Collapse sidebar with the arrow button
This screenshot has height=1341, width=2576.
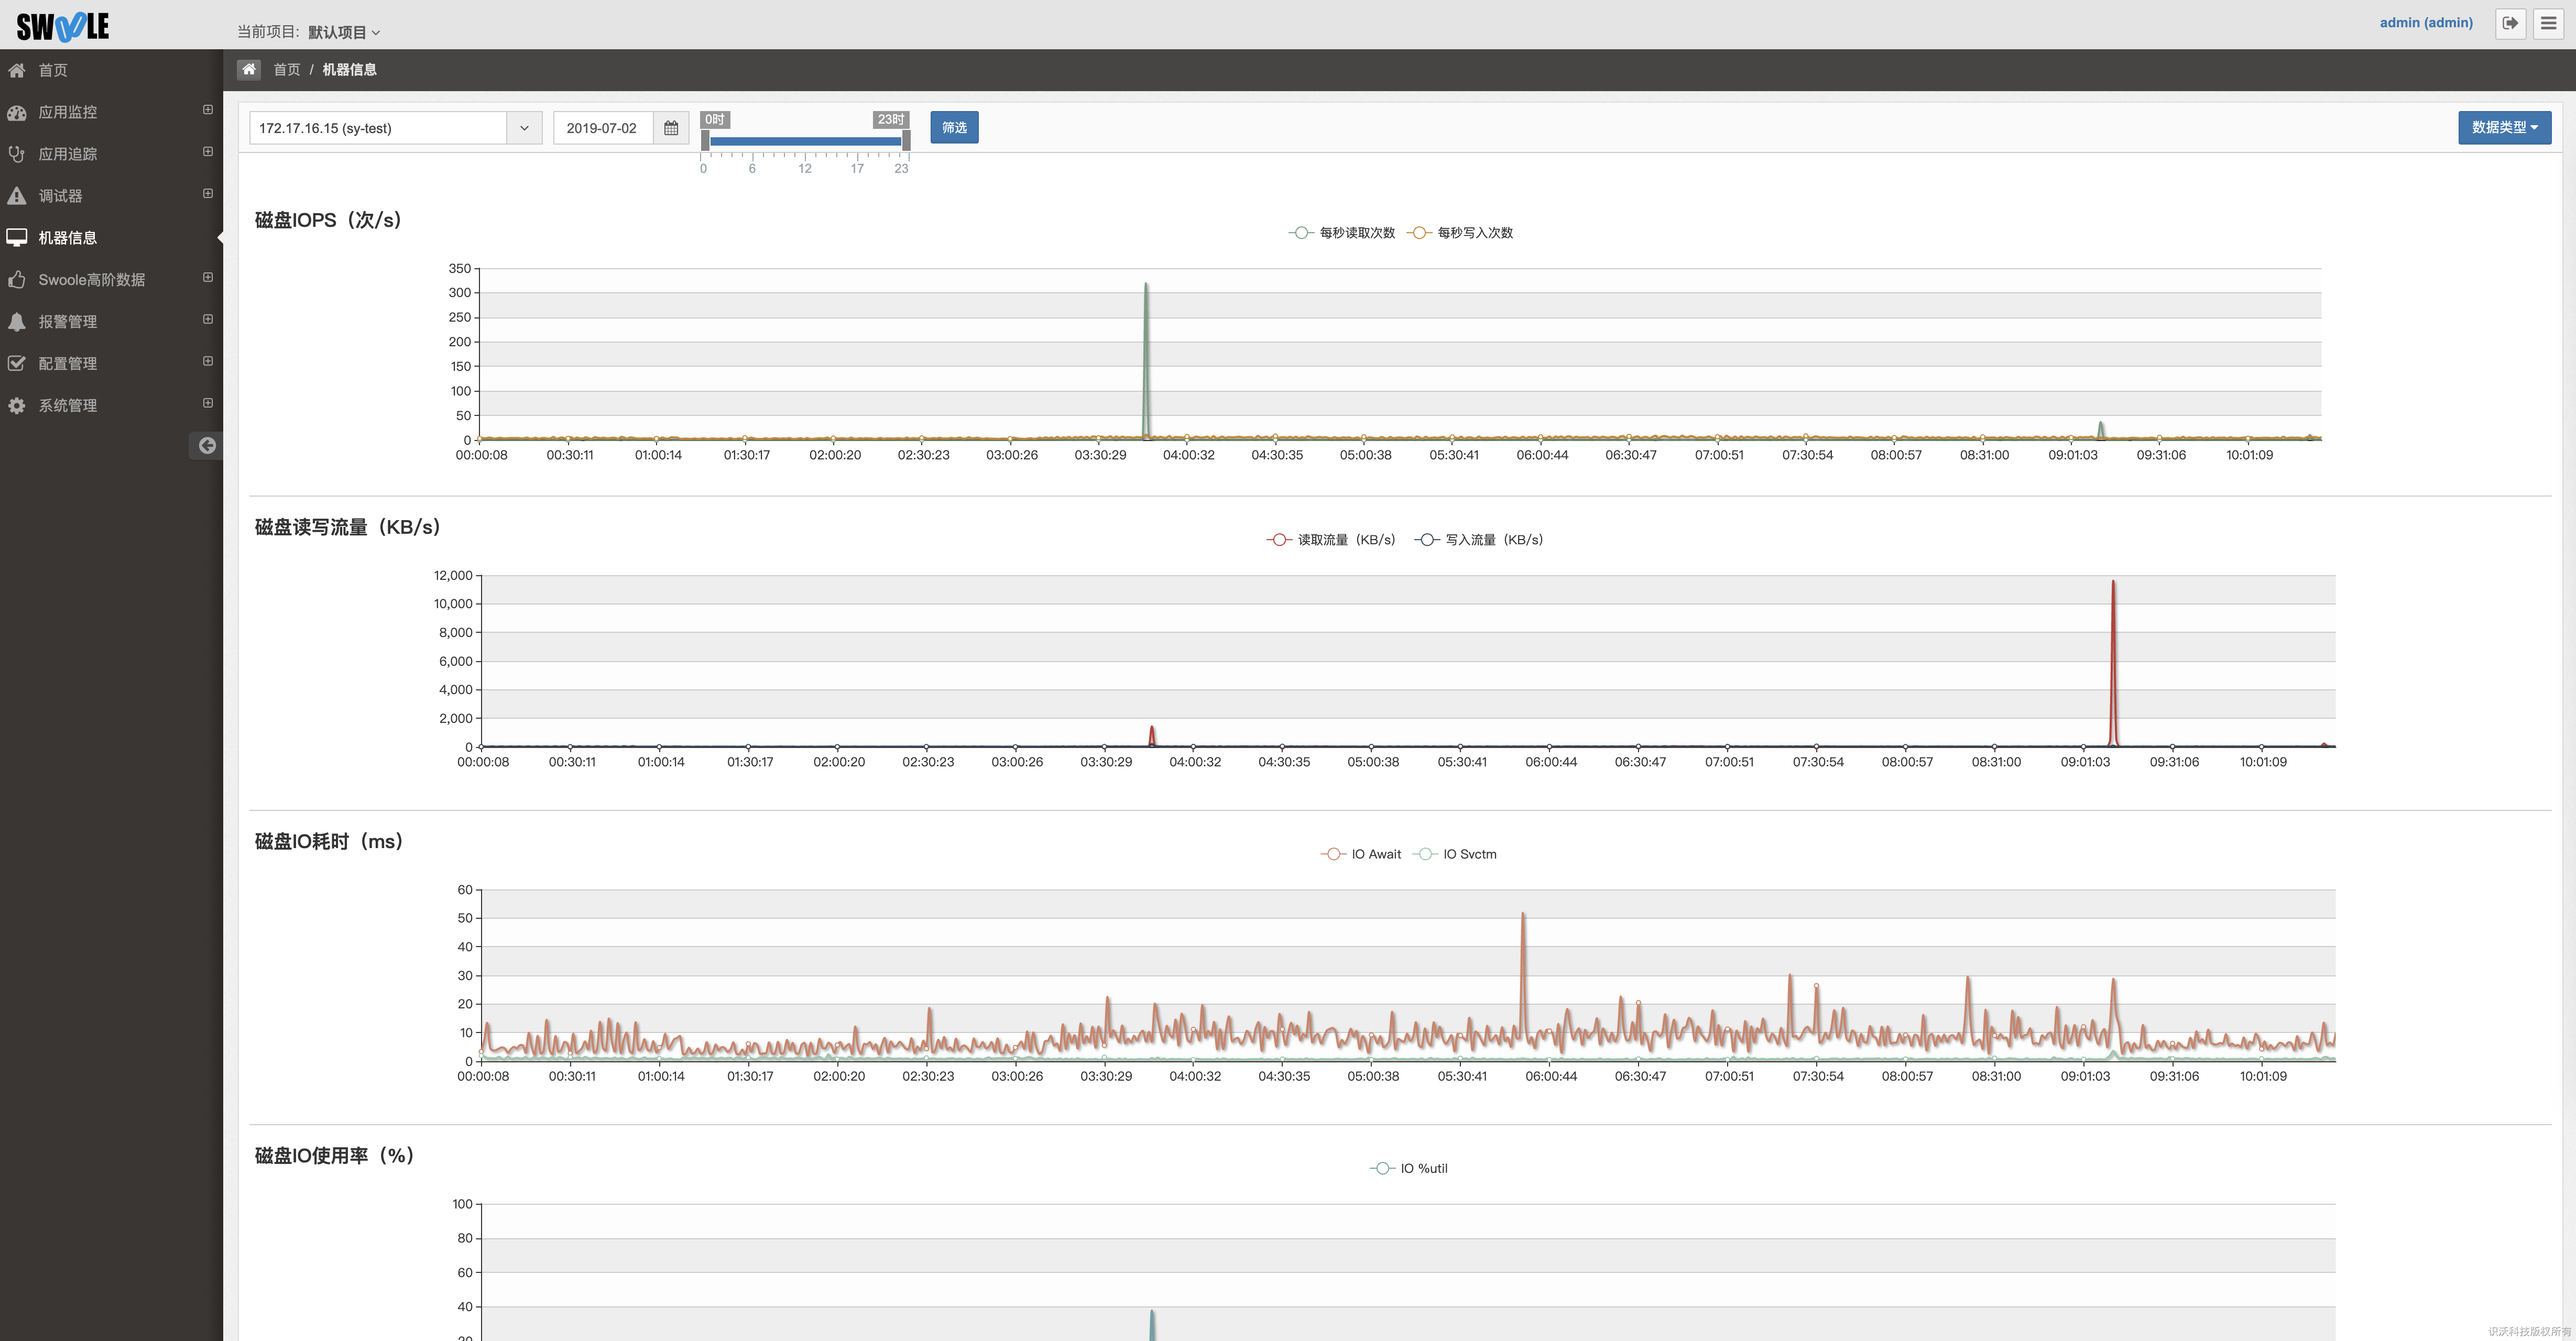[x=207, y=446]
